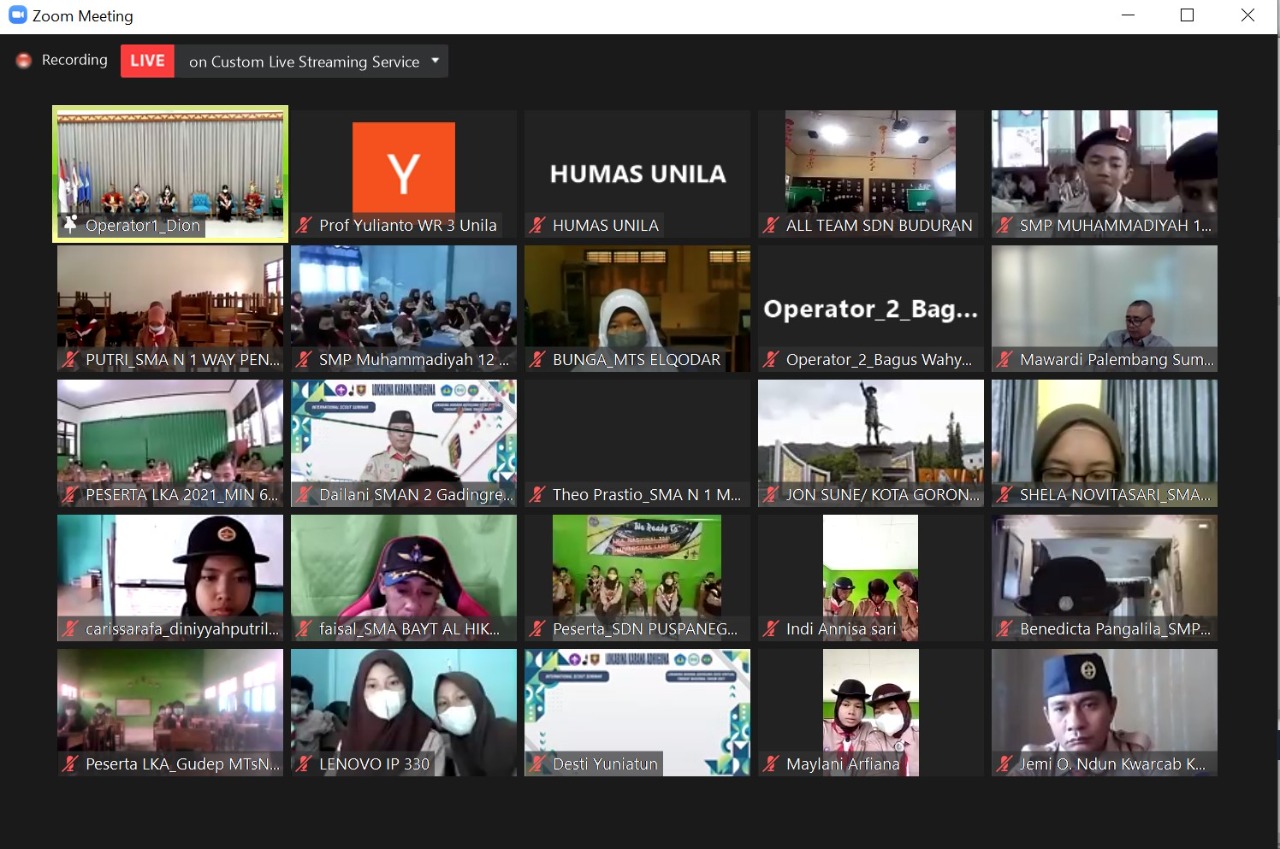Viewport: 1280px width, 849px height.
Task: Click muted mic icon on BUNGA_MTS ELQODAR
Action: [x=538, y=360]
